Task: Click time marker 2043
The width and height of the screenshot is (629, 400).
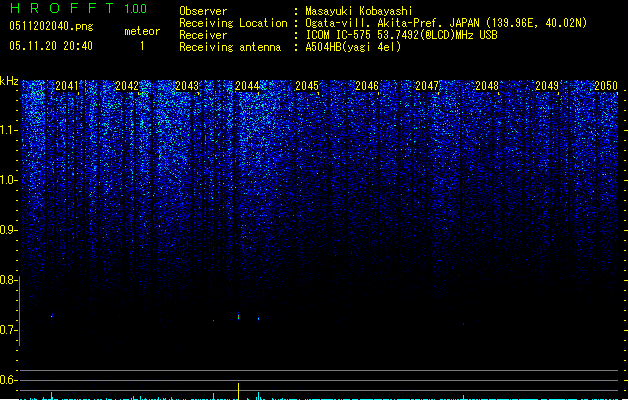Action: pos(187,86)
